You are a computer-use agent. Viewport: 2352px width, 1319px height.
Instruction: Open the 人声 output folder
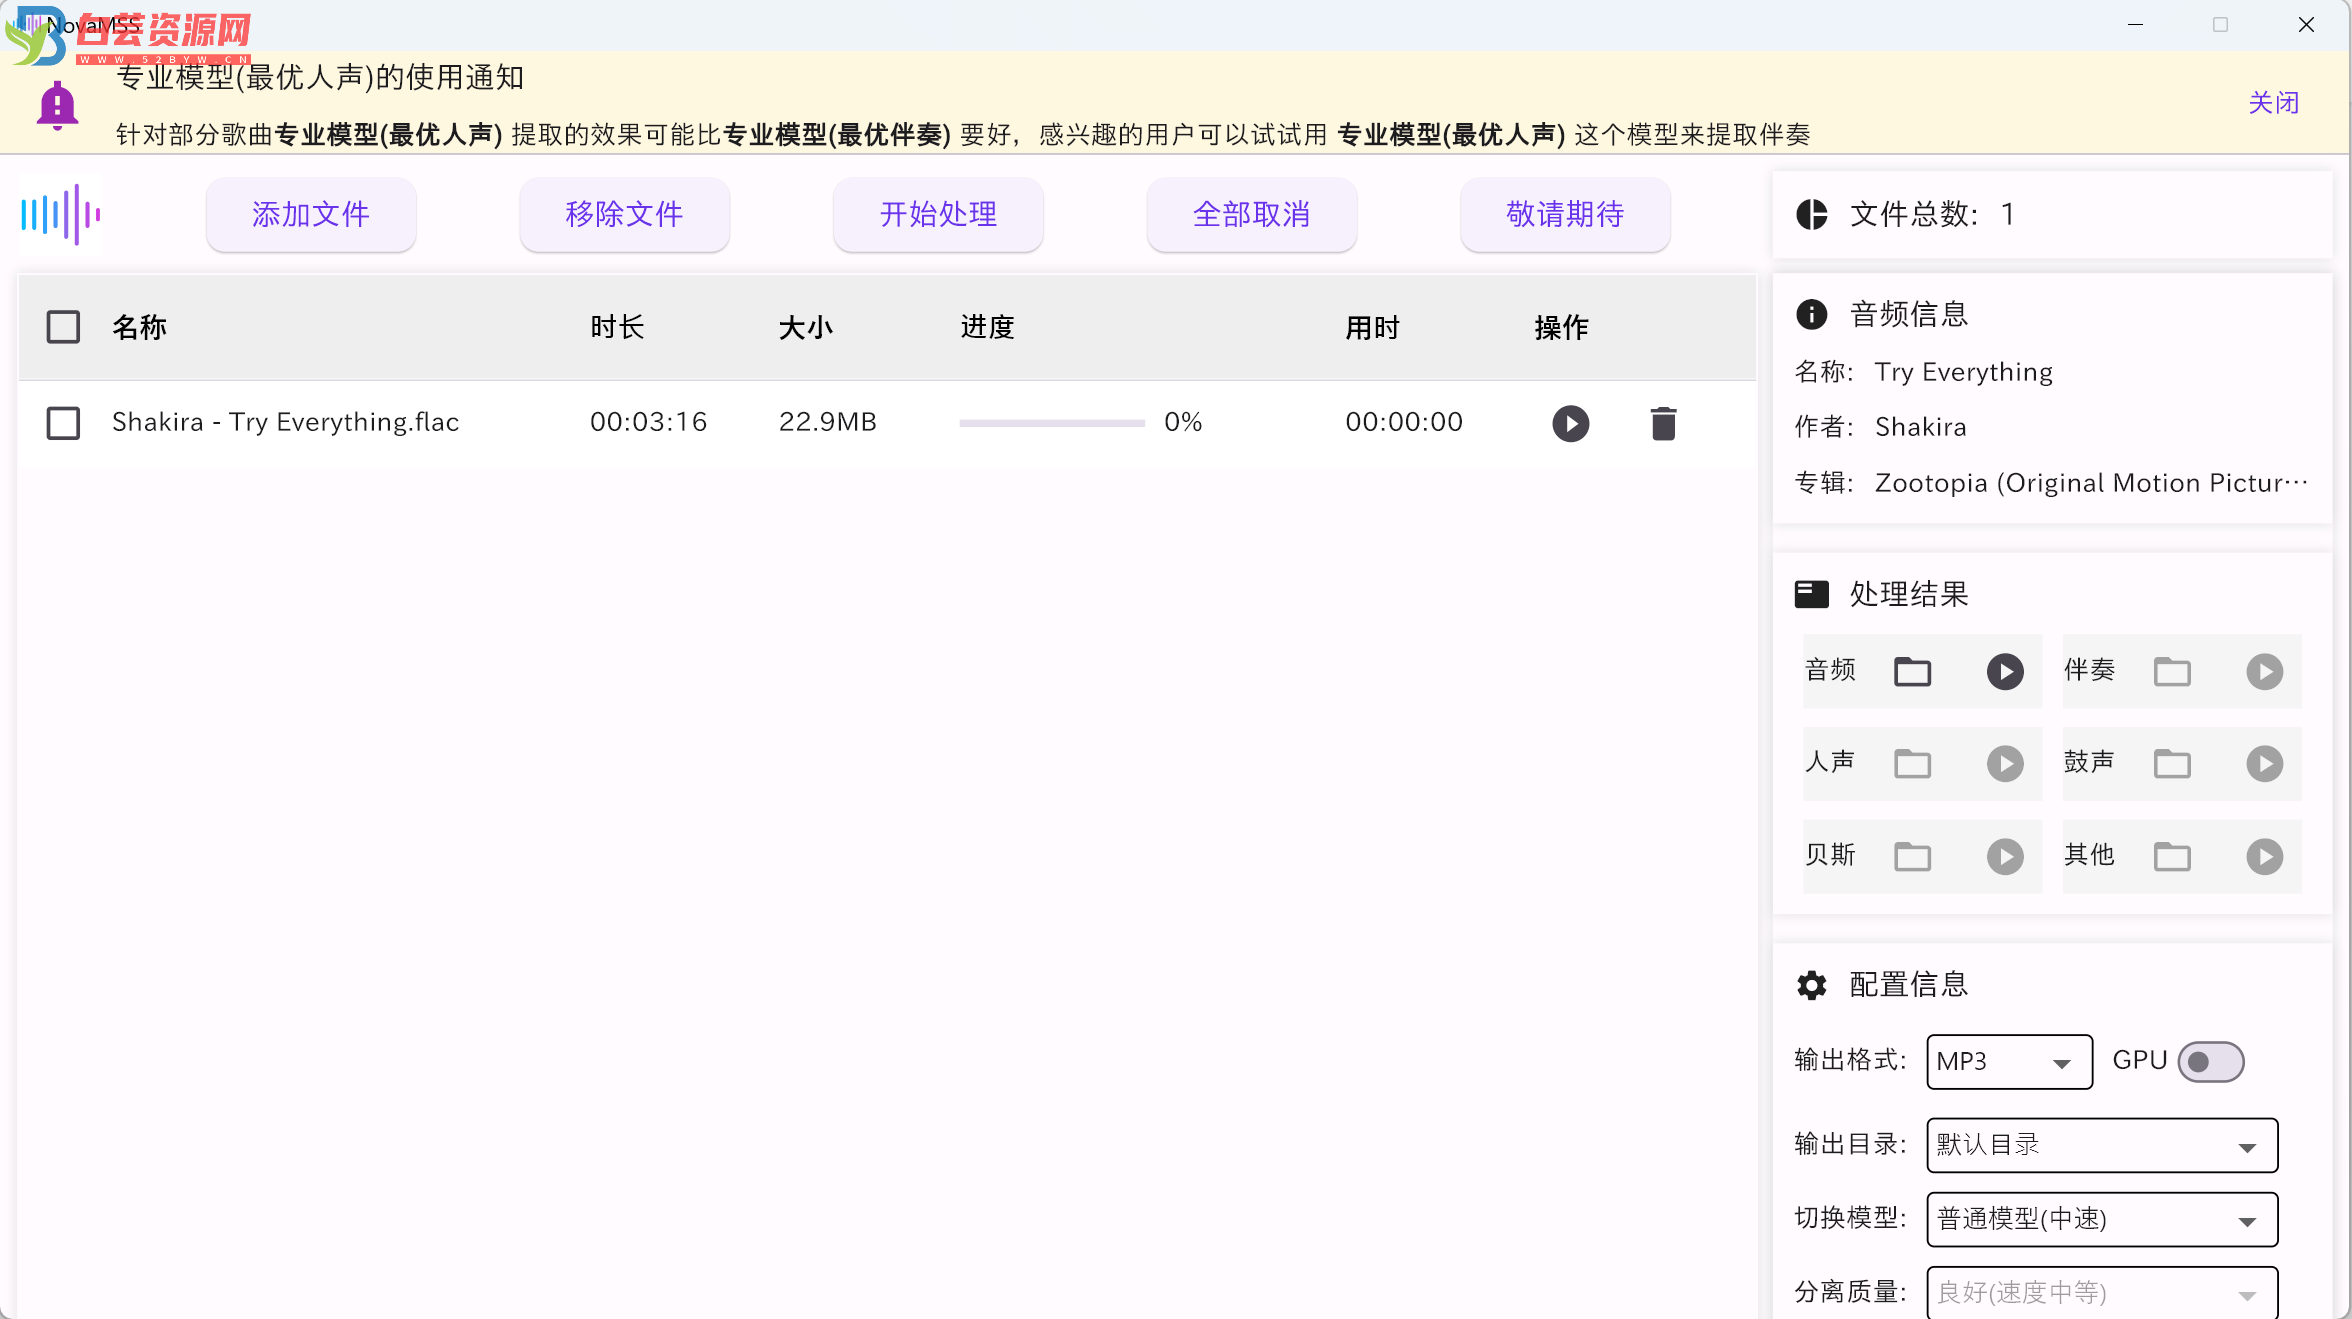click(x=1912, y=764)
